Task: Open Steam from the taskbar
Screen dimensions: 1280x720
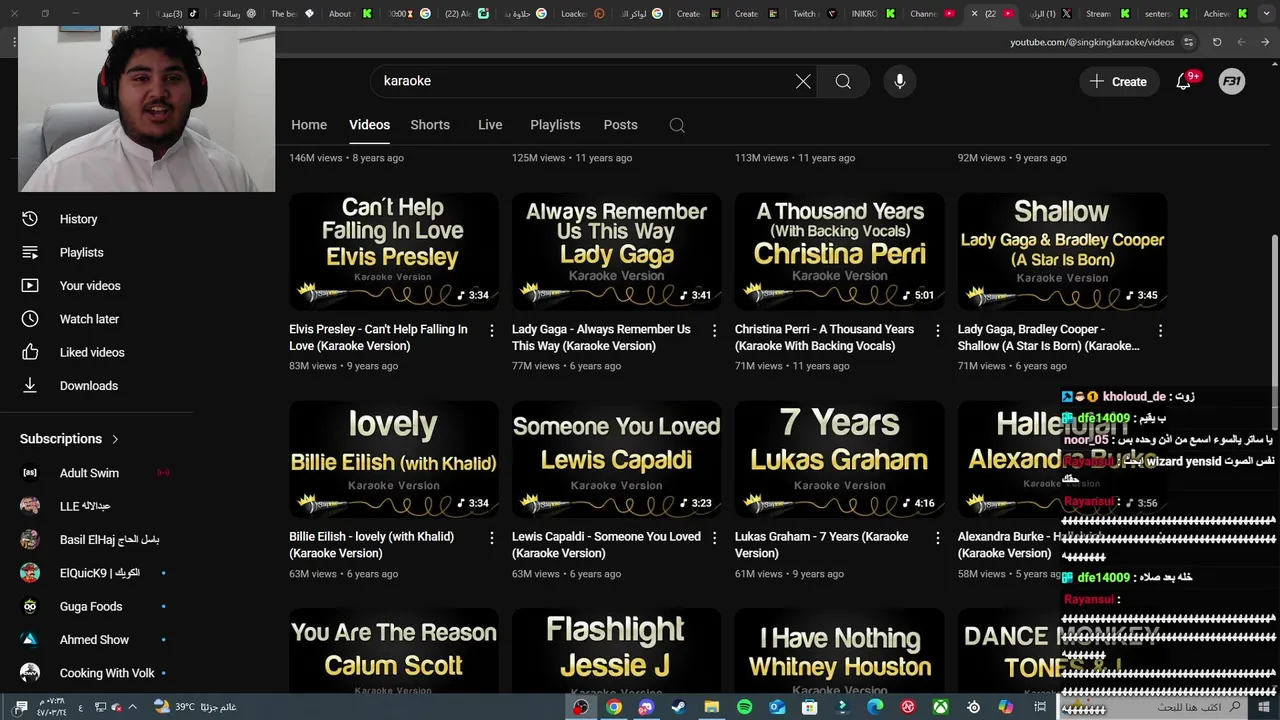Action: (679, 707)
